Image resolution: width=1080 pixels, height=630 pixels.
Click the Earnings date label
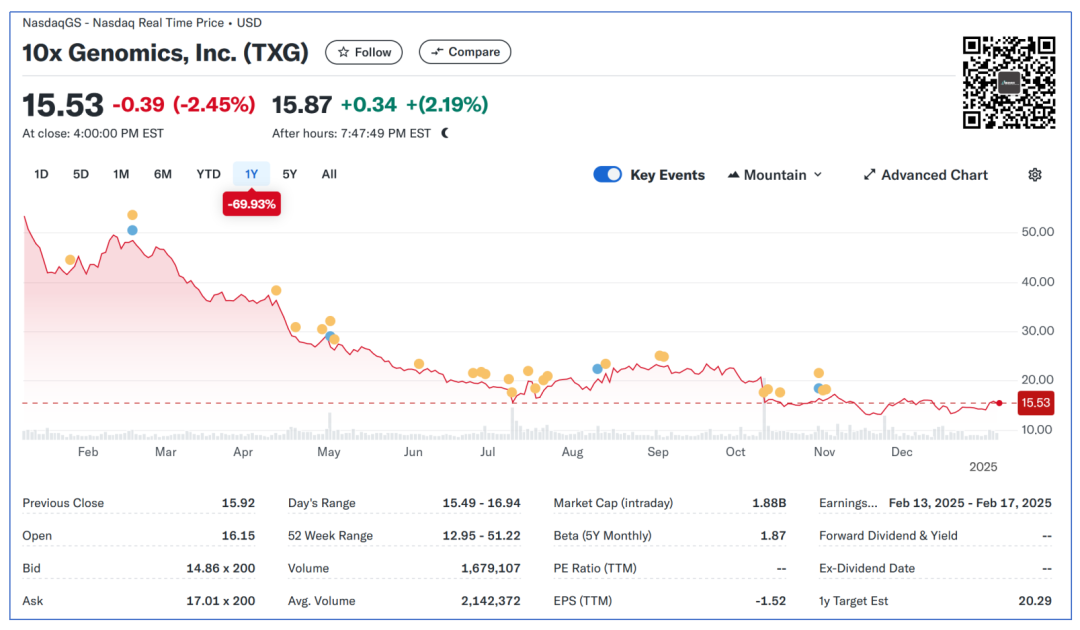(x=847, y=503)
